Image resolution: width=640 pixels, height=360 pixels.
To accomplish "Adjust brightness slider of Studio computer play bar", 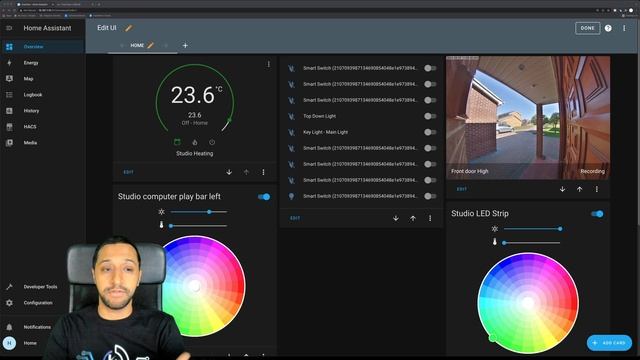I will (198, 212).
